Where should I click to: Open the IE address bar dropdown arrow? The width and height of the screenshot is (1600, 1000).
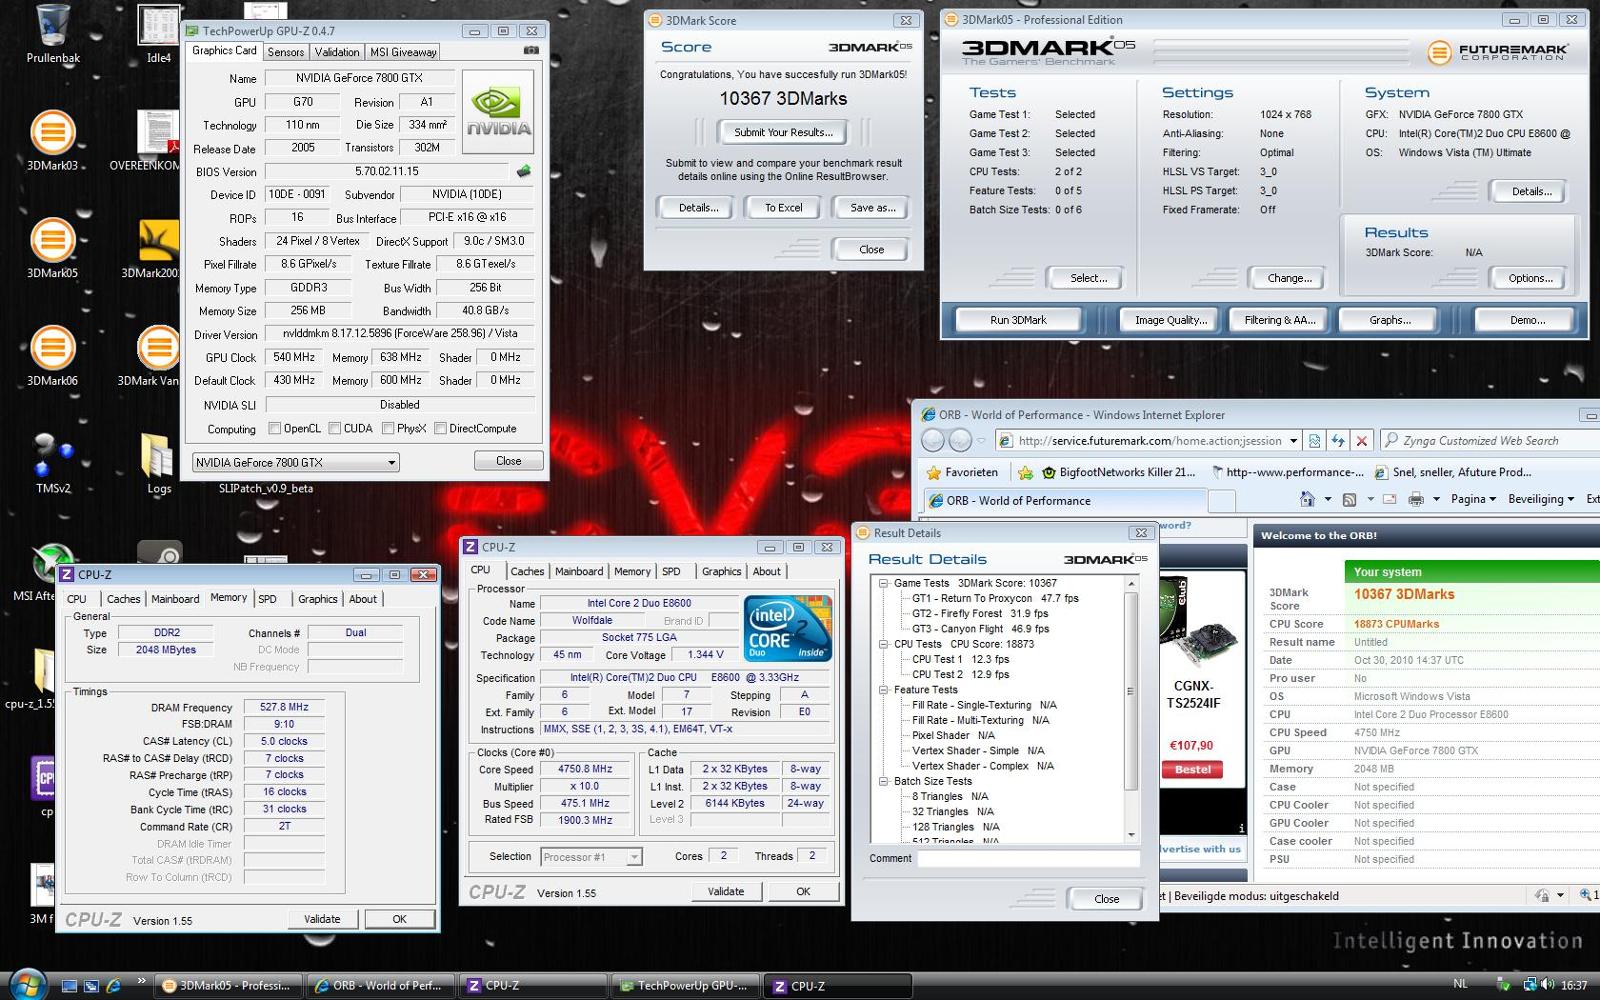click(x=1293, y=441)
